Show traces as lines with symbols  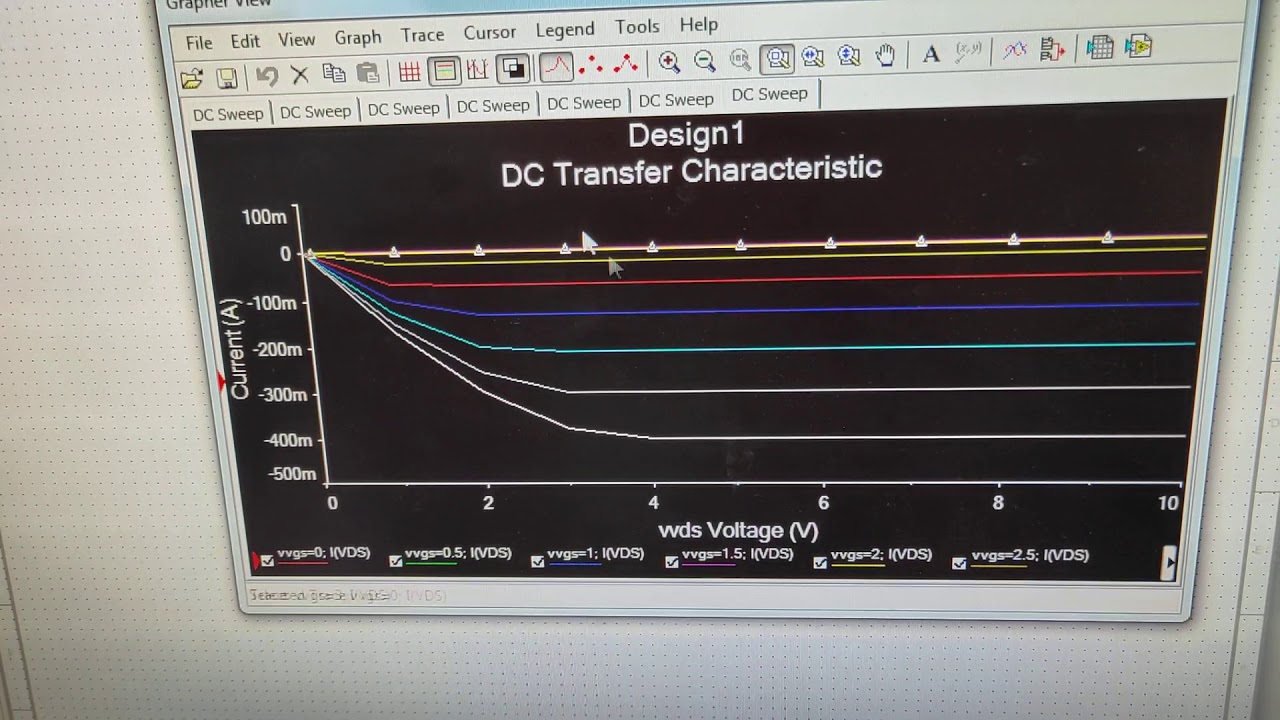coord(626,65)
